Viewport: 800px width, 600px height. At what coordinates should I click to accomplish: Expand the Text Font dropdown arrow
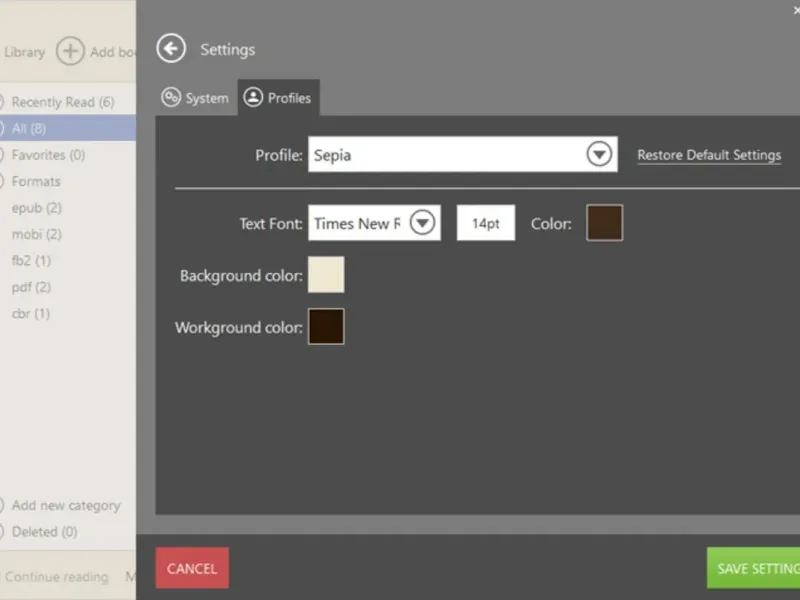coord(422,222)
